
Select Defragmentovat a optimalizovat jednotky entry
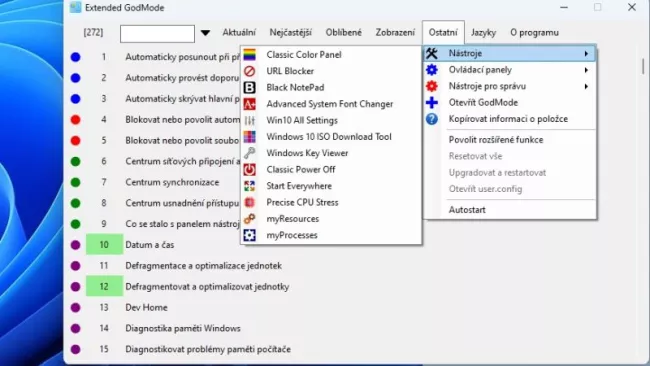pyautogui.click(x=207, y=287)
